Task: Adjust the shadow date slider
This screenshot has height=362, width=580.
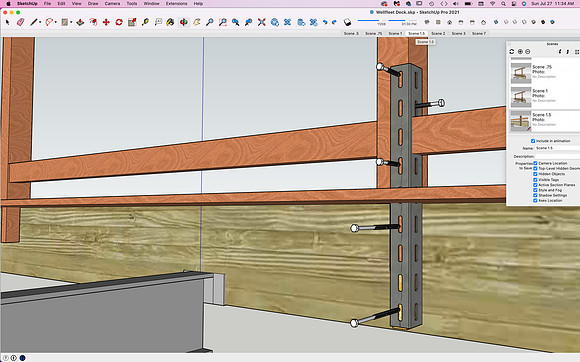Action: [373, 20]
